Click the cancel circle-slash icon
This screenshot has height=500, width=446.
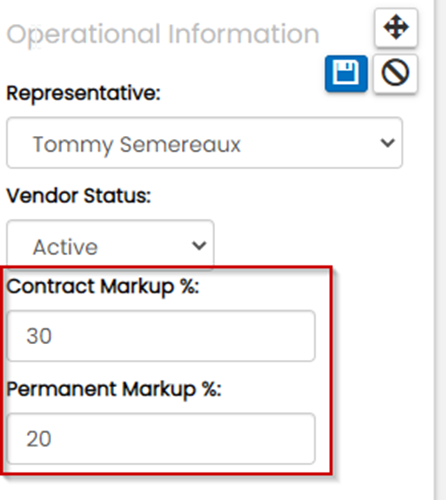click(395, 73)
